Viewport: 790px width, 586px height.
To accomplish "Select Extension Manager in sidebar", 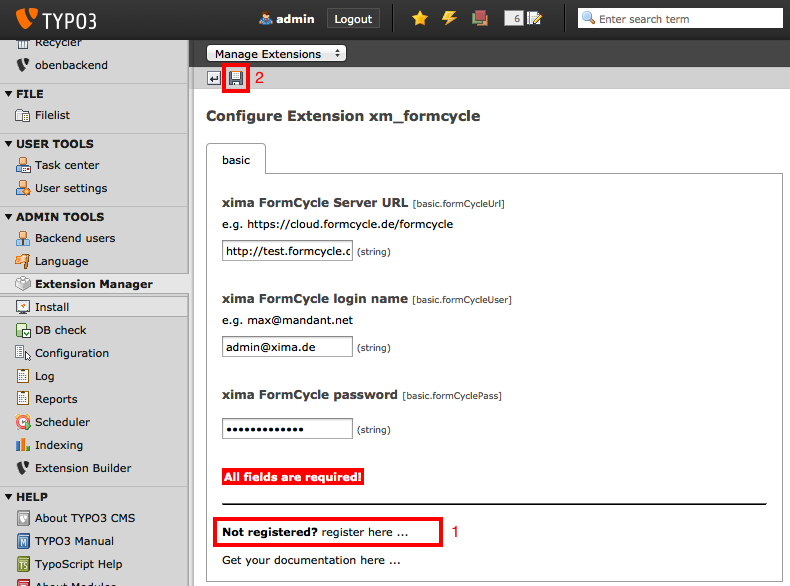I will 93,284.
